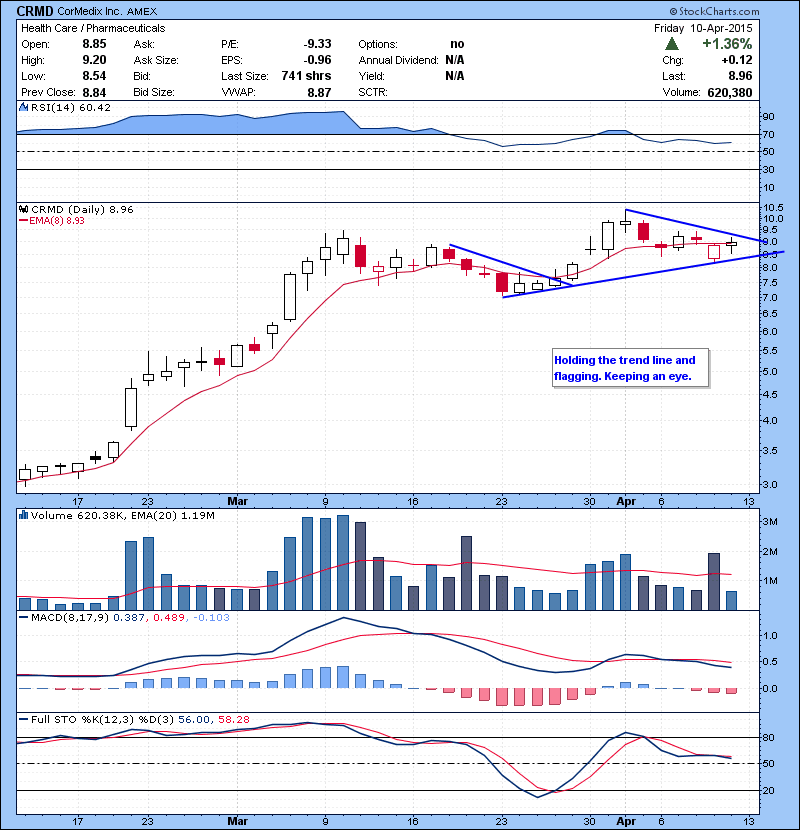800x830 pixels.
Task: Click the MACD 1.0 axis label
Action: click(x=771, y=635)
